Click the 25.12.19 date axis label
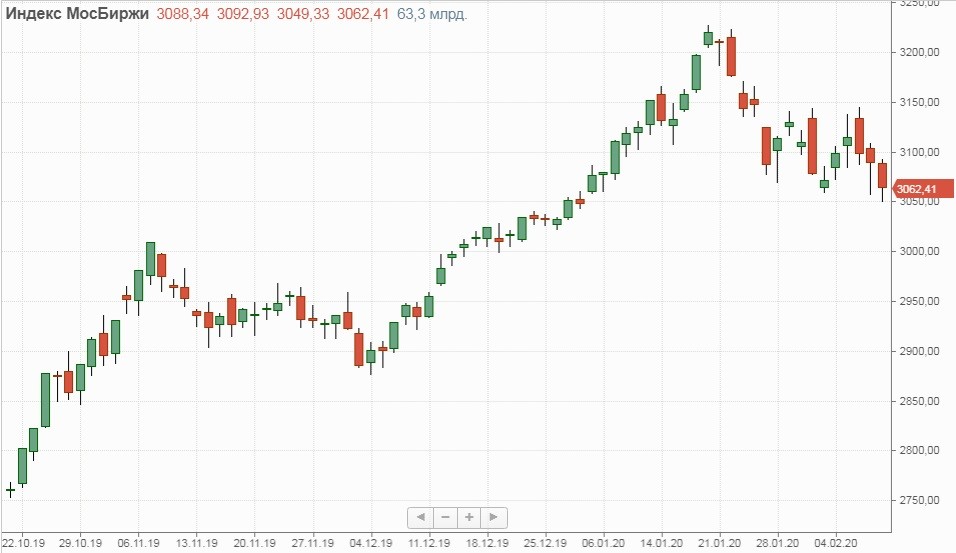Image resolution: width=956 pixels, height=553 pixels. [x=545, y=543]
